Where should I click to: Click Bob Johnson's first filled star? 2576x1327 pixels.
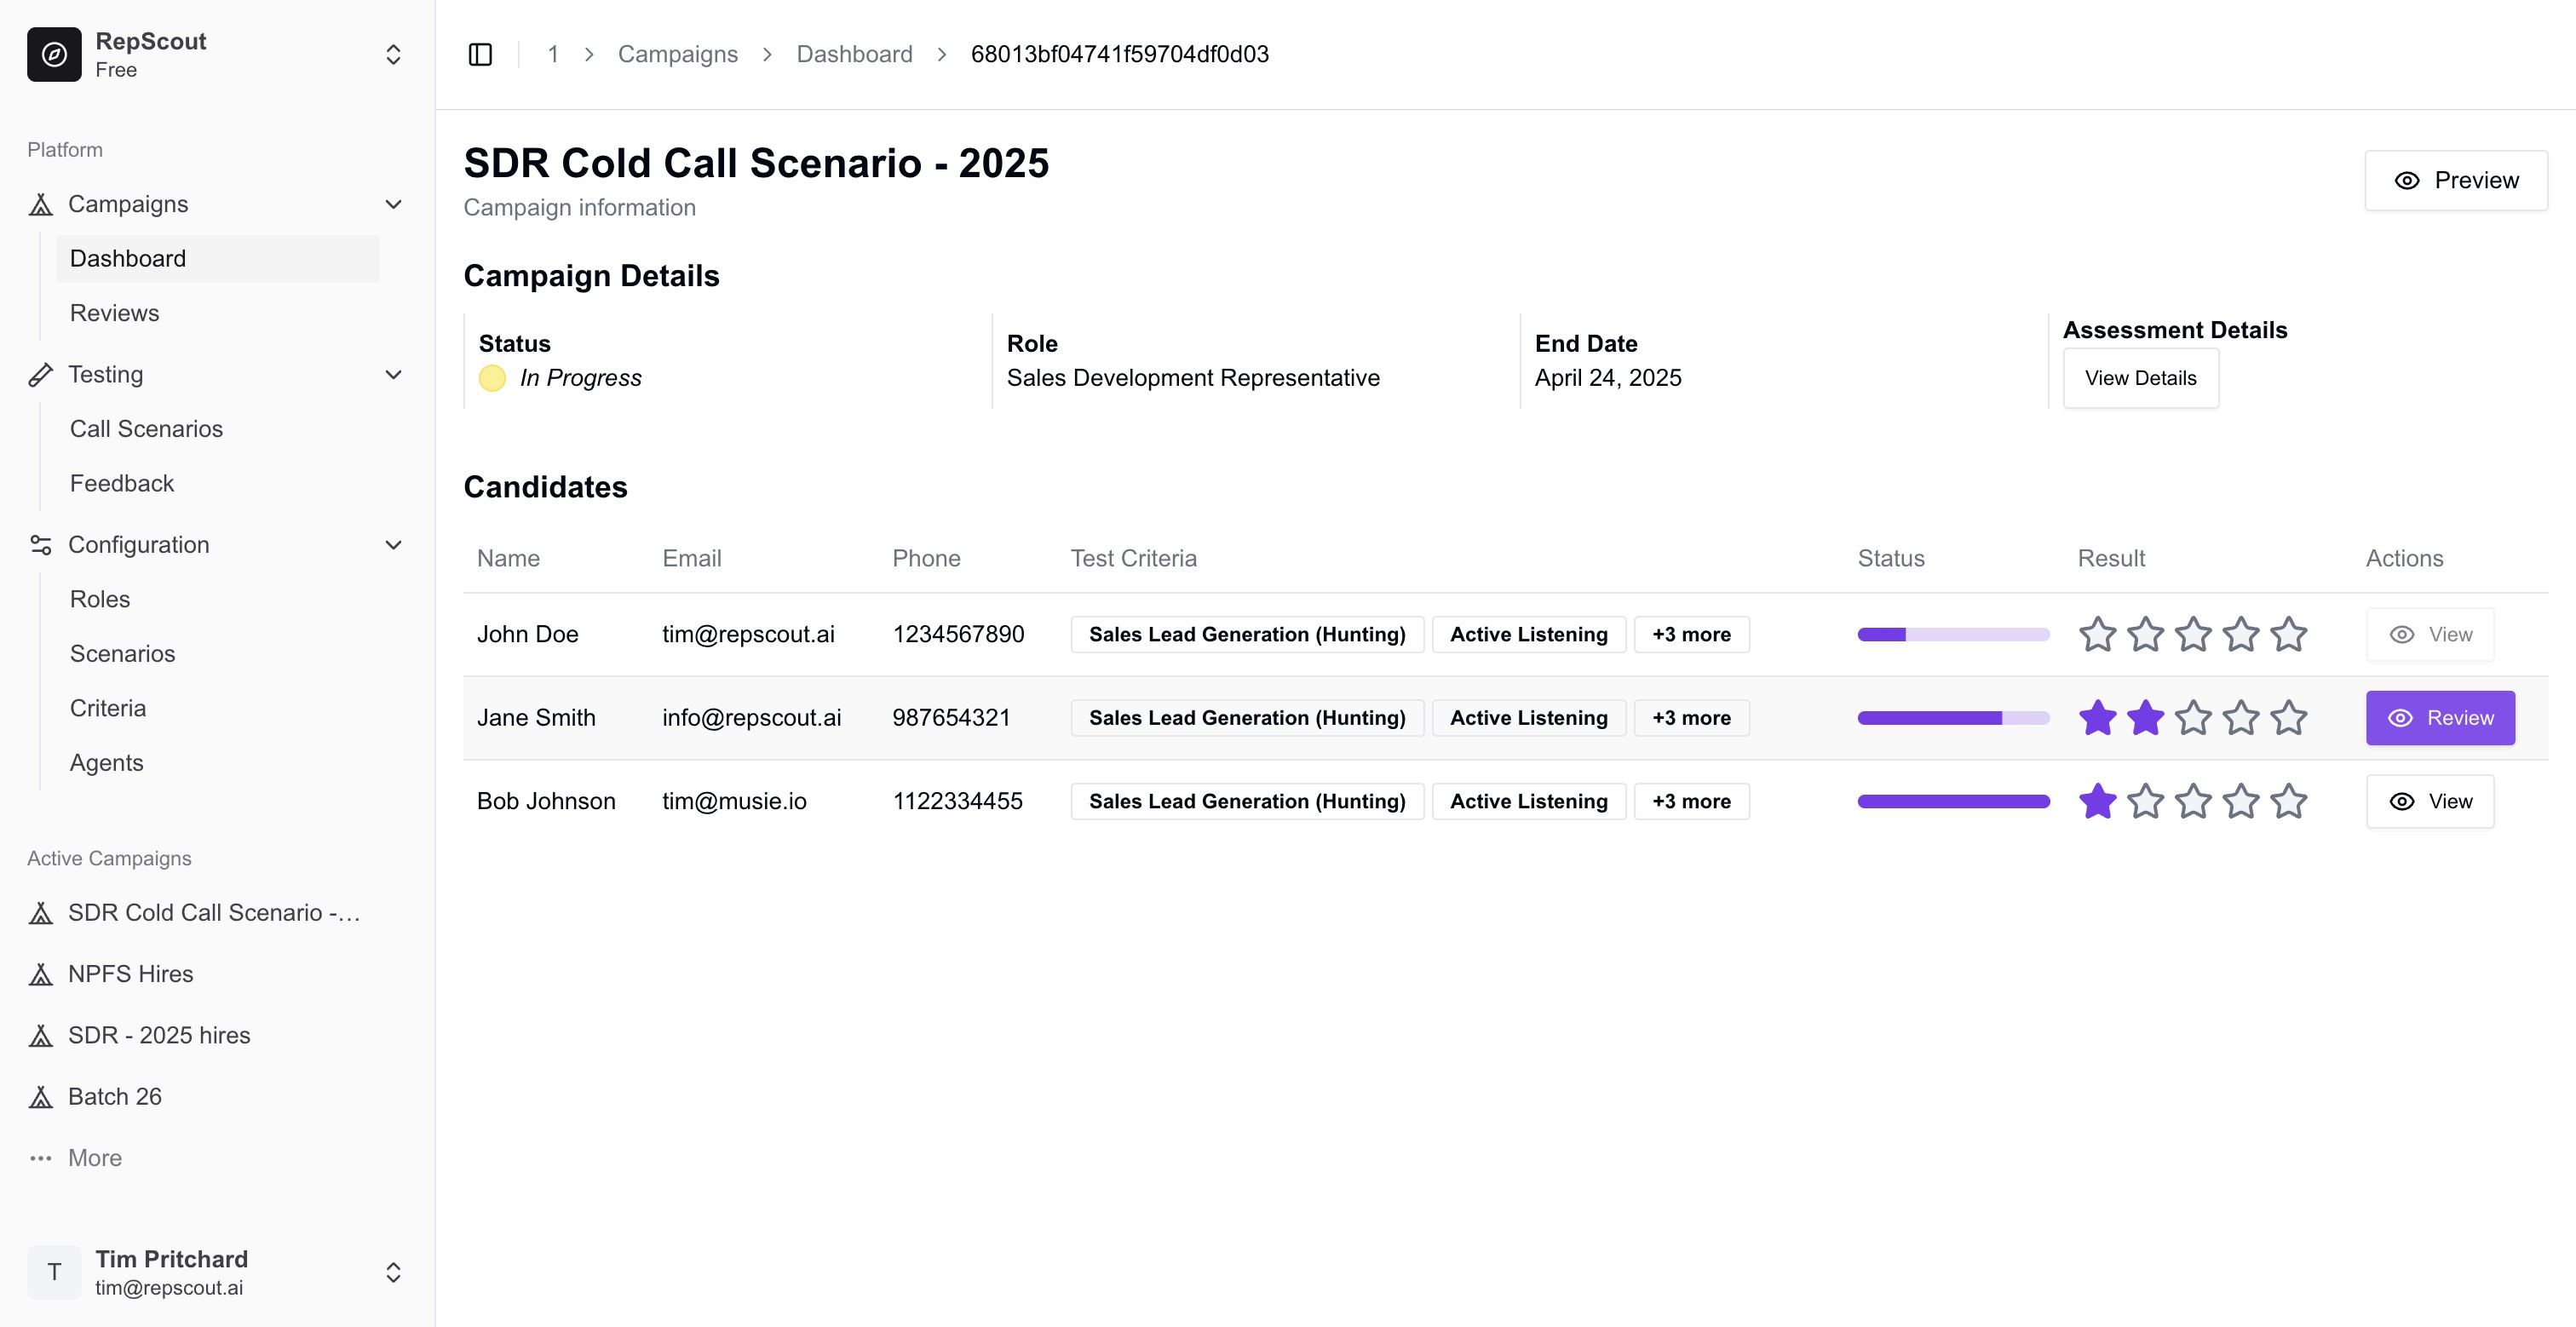[x=2098, y=801]
